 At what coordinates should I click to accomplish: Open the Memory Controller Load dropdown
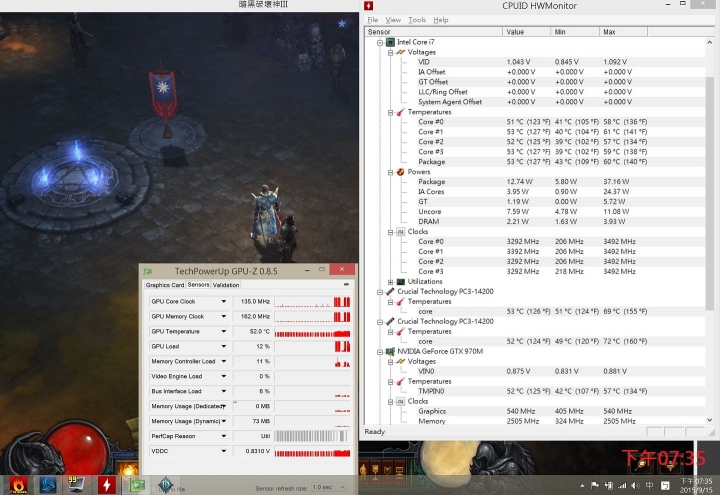224,361
